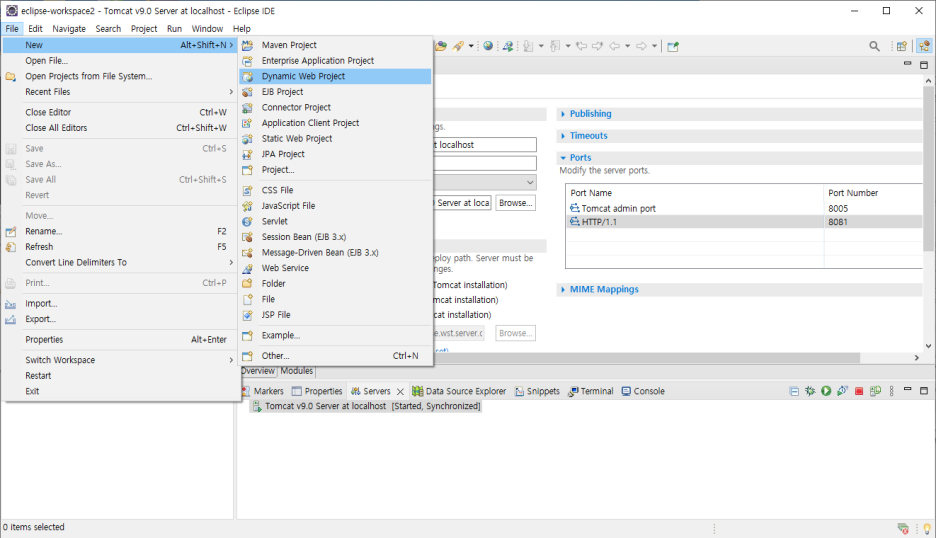Screen dimensions: 936x538
Task: Select Open Projects from File System
Action: point(119,76)
